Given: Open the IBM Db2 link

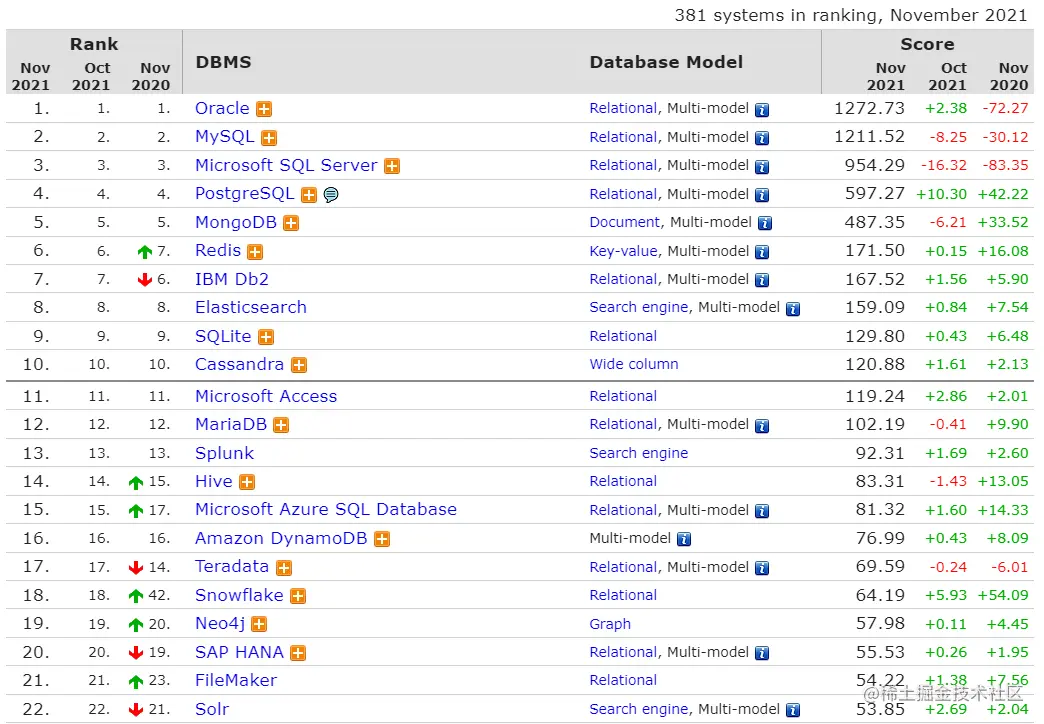Looking at the screenshot, I should click(x=232, y=279).
